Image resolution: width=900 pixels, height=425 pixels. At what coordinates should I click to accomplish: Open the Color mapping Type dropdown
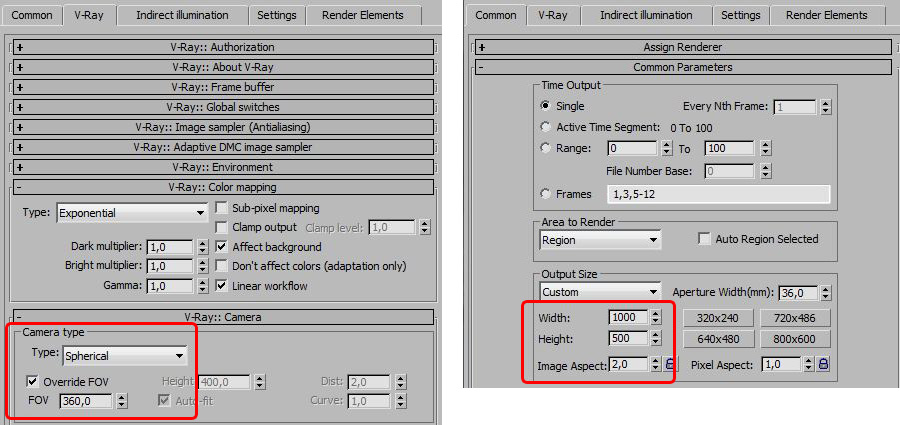[132, 213]
